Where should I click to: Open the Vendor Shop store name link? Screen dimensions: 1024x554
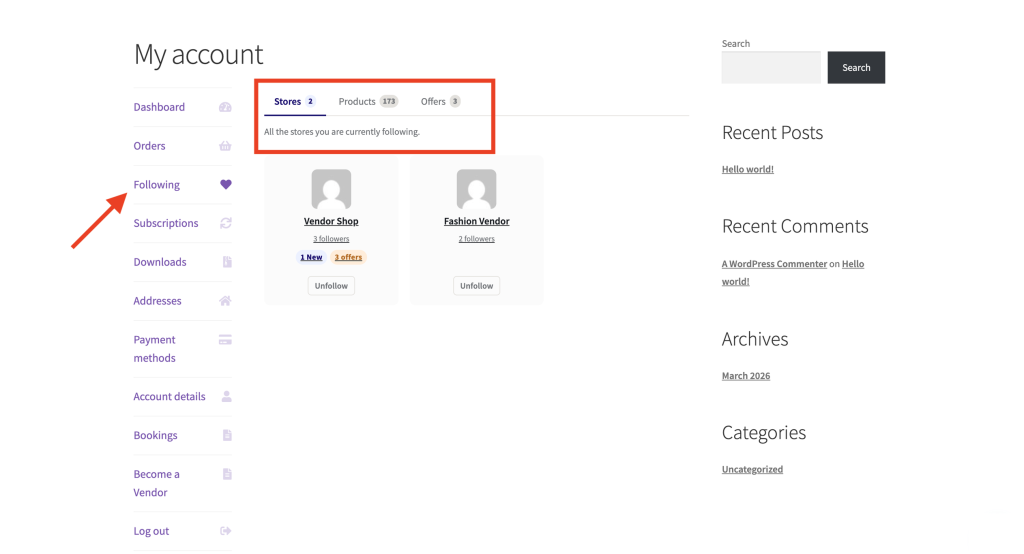coord(331,221)
